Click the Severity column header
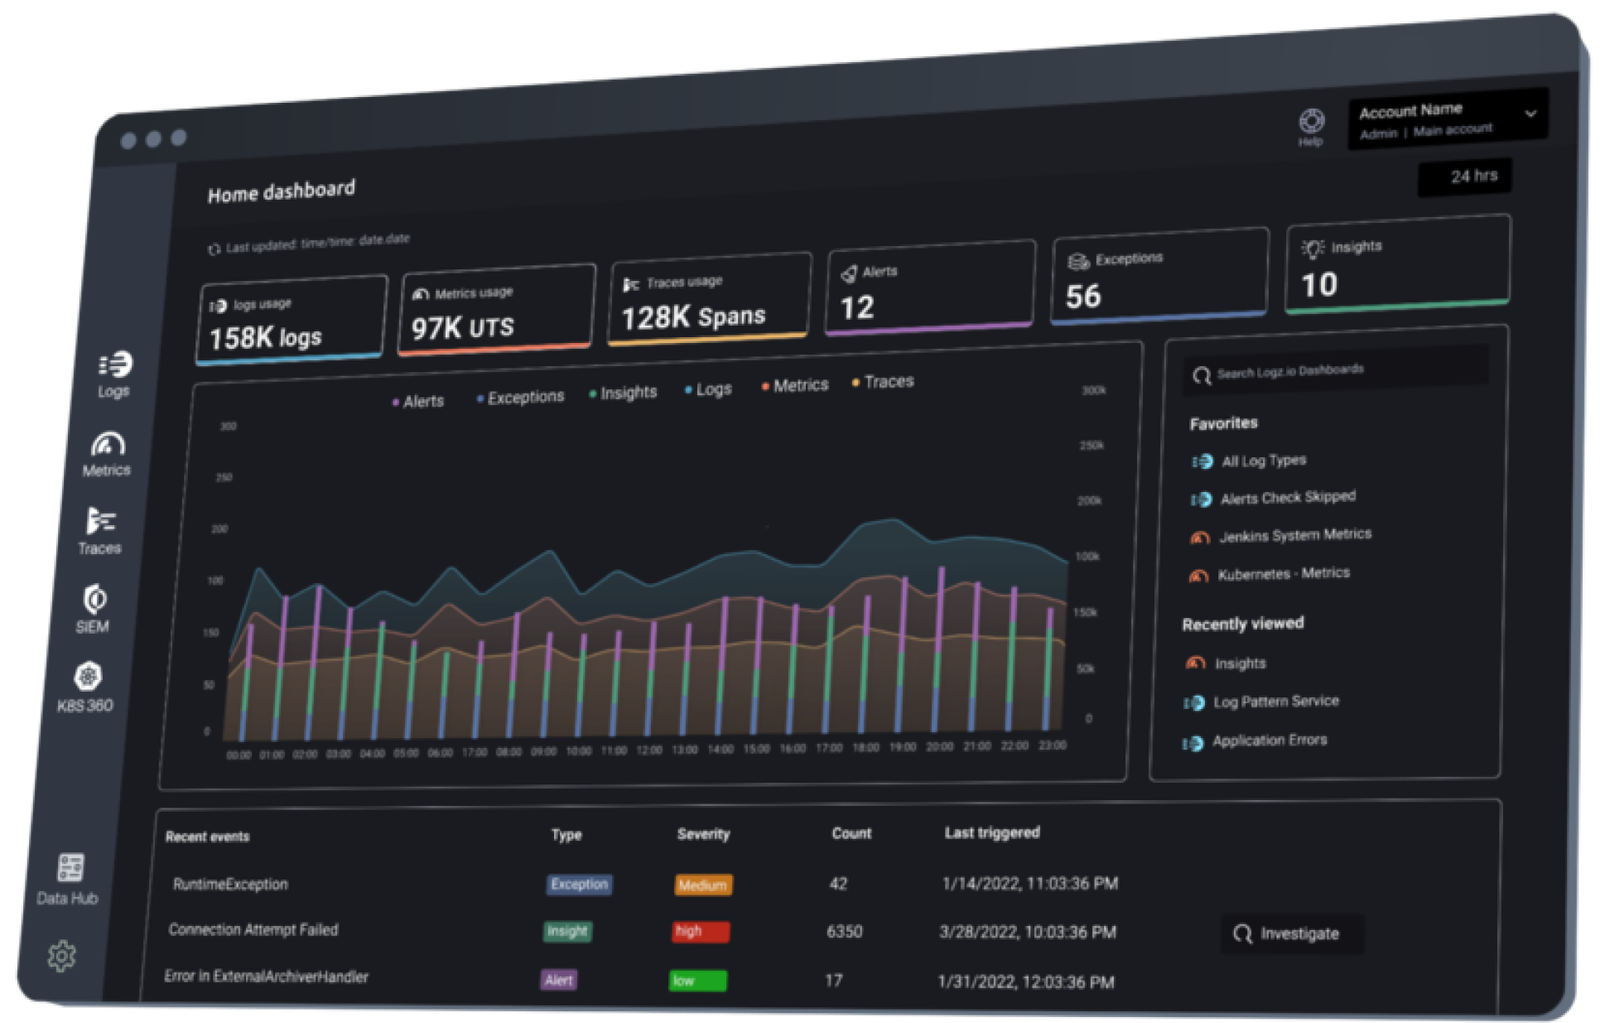Screen dimensions: 1600x1023 click(x=703, y=834)
